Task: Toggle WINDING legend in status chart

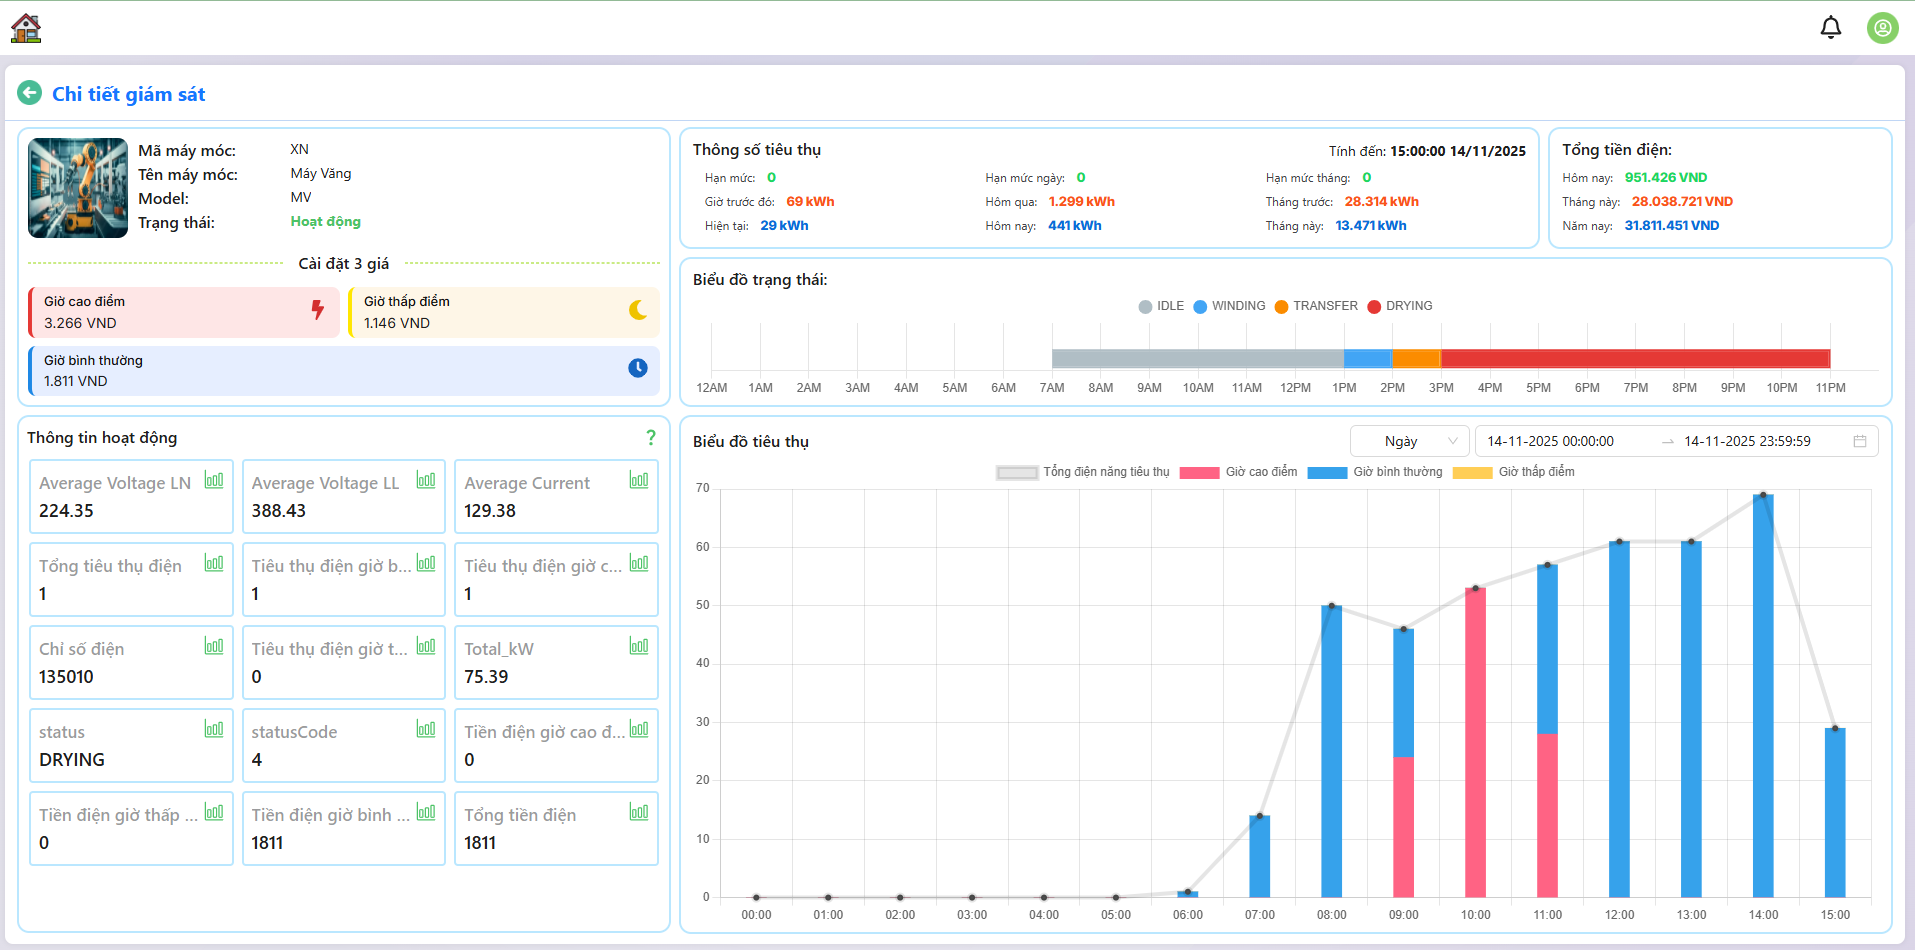Action: click(x=1229, y=306)
